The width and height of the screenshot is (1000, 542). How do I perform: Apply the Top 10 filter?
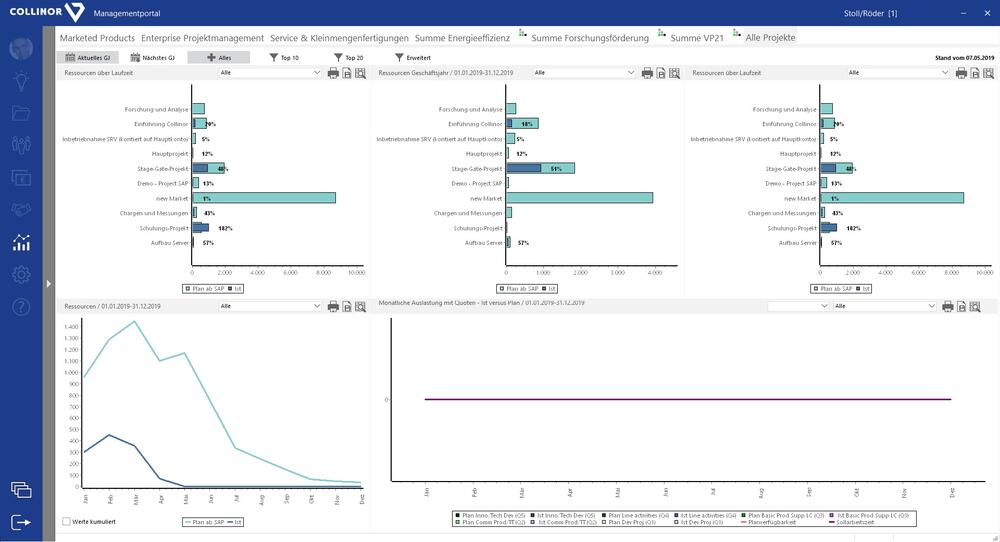click(284, 58)
